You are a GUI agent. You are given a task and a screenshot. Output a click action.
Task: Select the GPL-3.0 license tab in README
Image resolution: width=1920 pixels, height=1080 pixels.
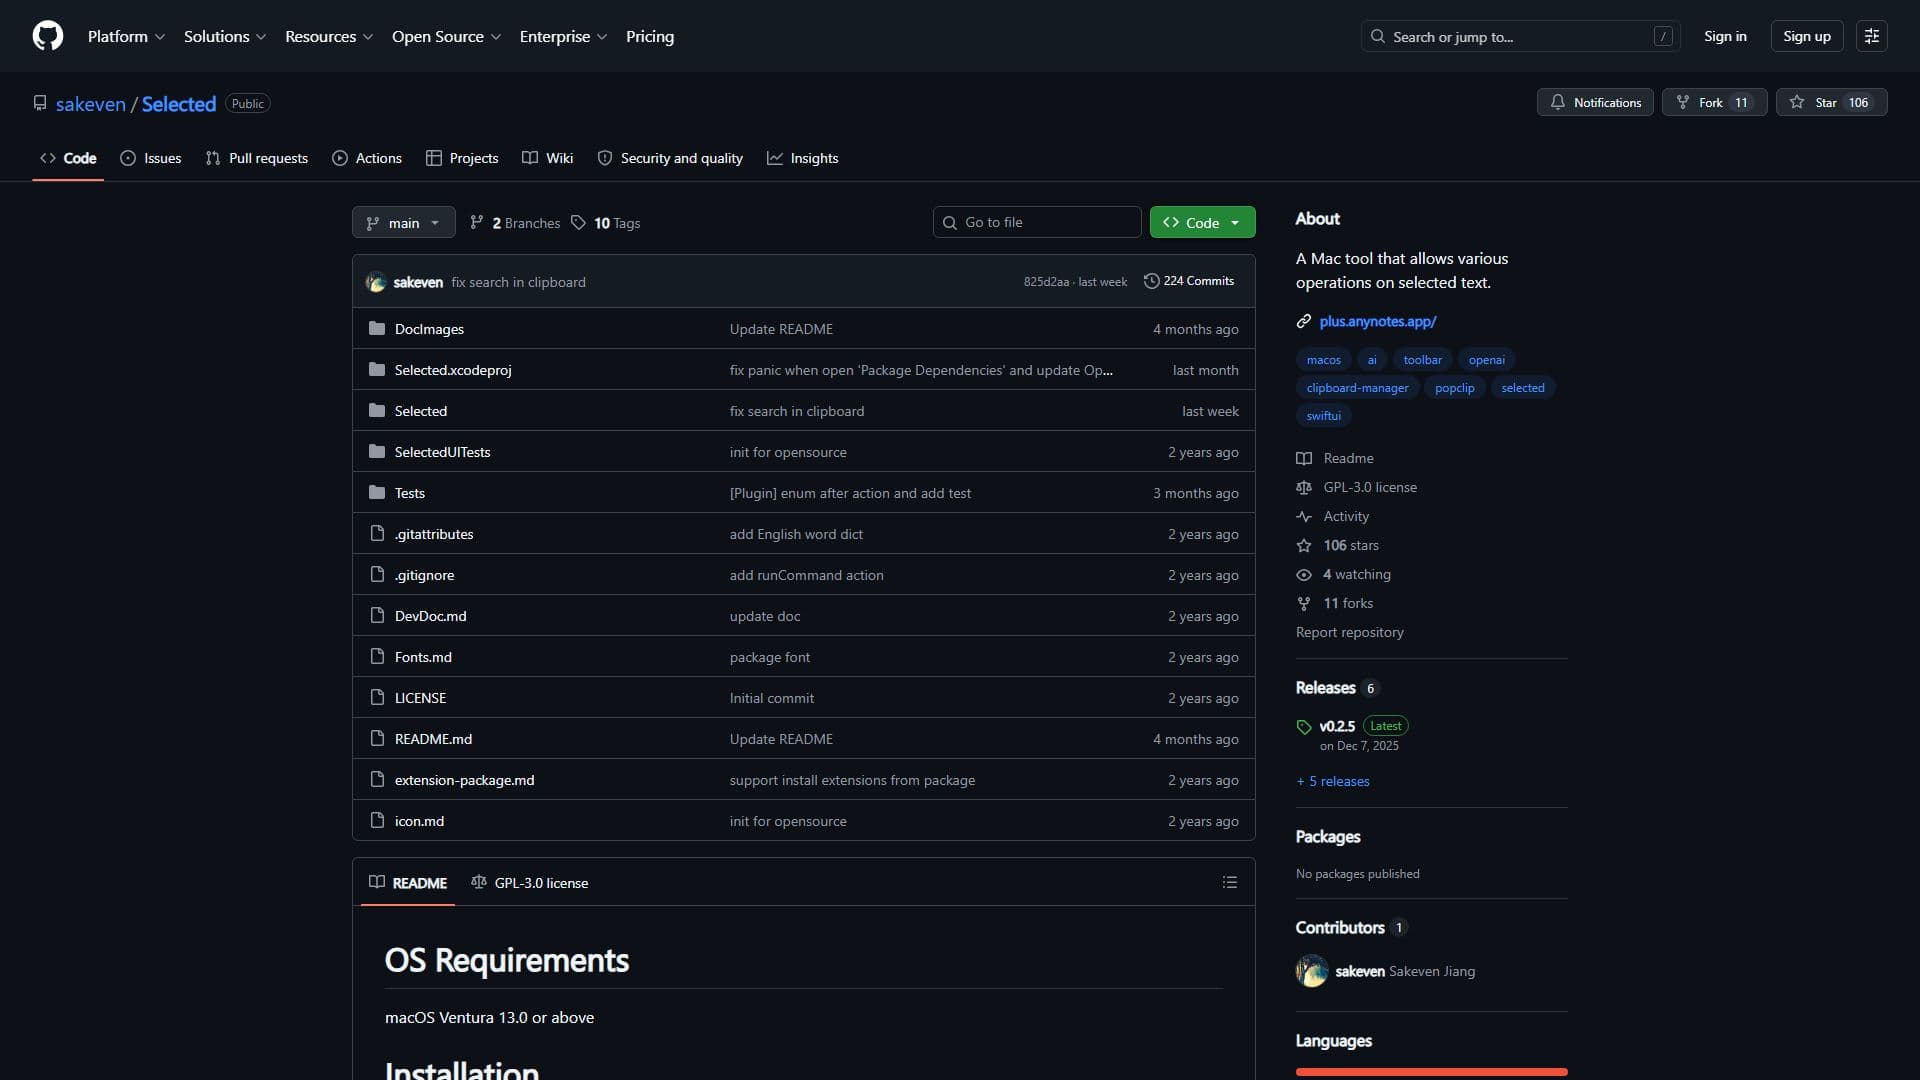[530, 883]
